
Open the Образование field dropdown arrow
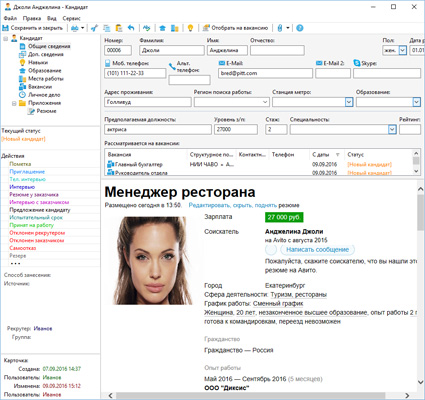pyautogui.click(x=416, y=102)
